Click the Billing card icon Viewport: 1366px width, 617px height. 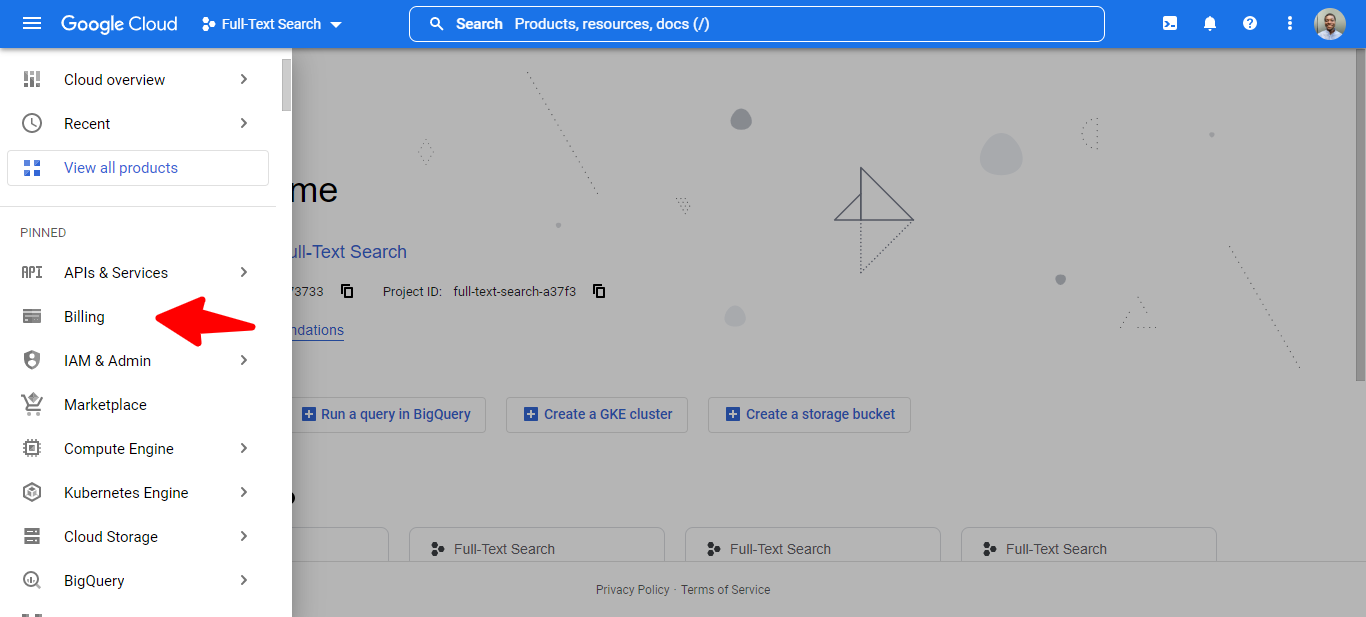[x=32, y=317]
